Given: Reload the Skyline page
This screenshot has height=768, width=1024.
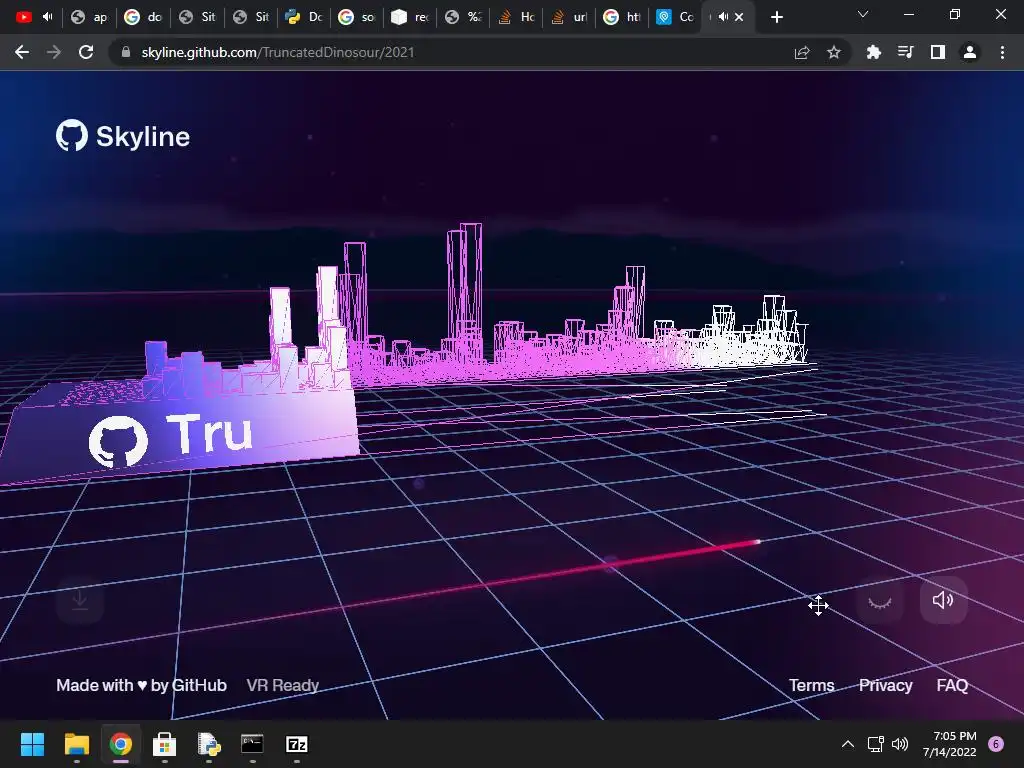Looking at the screenshot, I should [86, 52].
